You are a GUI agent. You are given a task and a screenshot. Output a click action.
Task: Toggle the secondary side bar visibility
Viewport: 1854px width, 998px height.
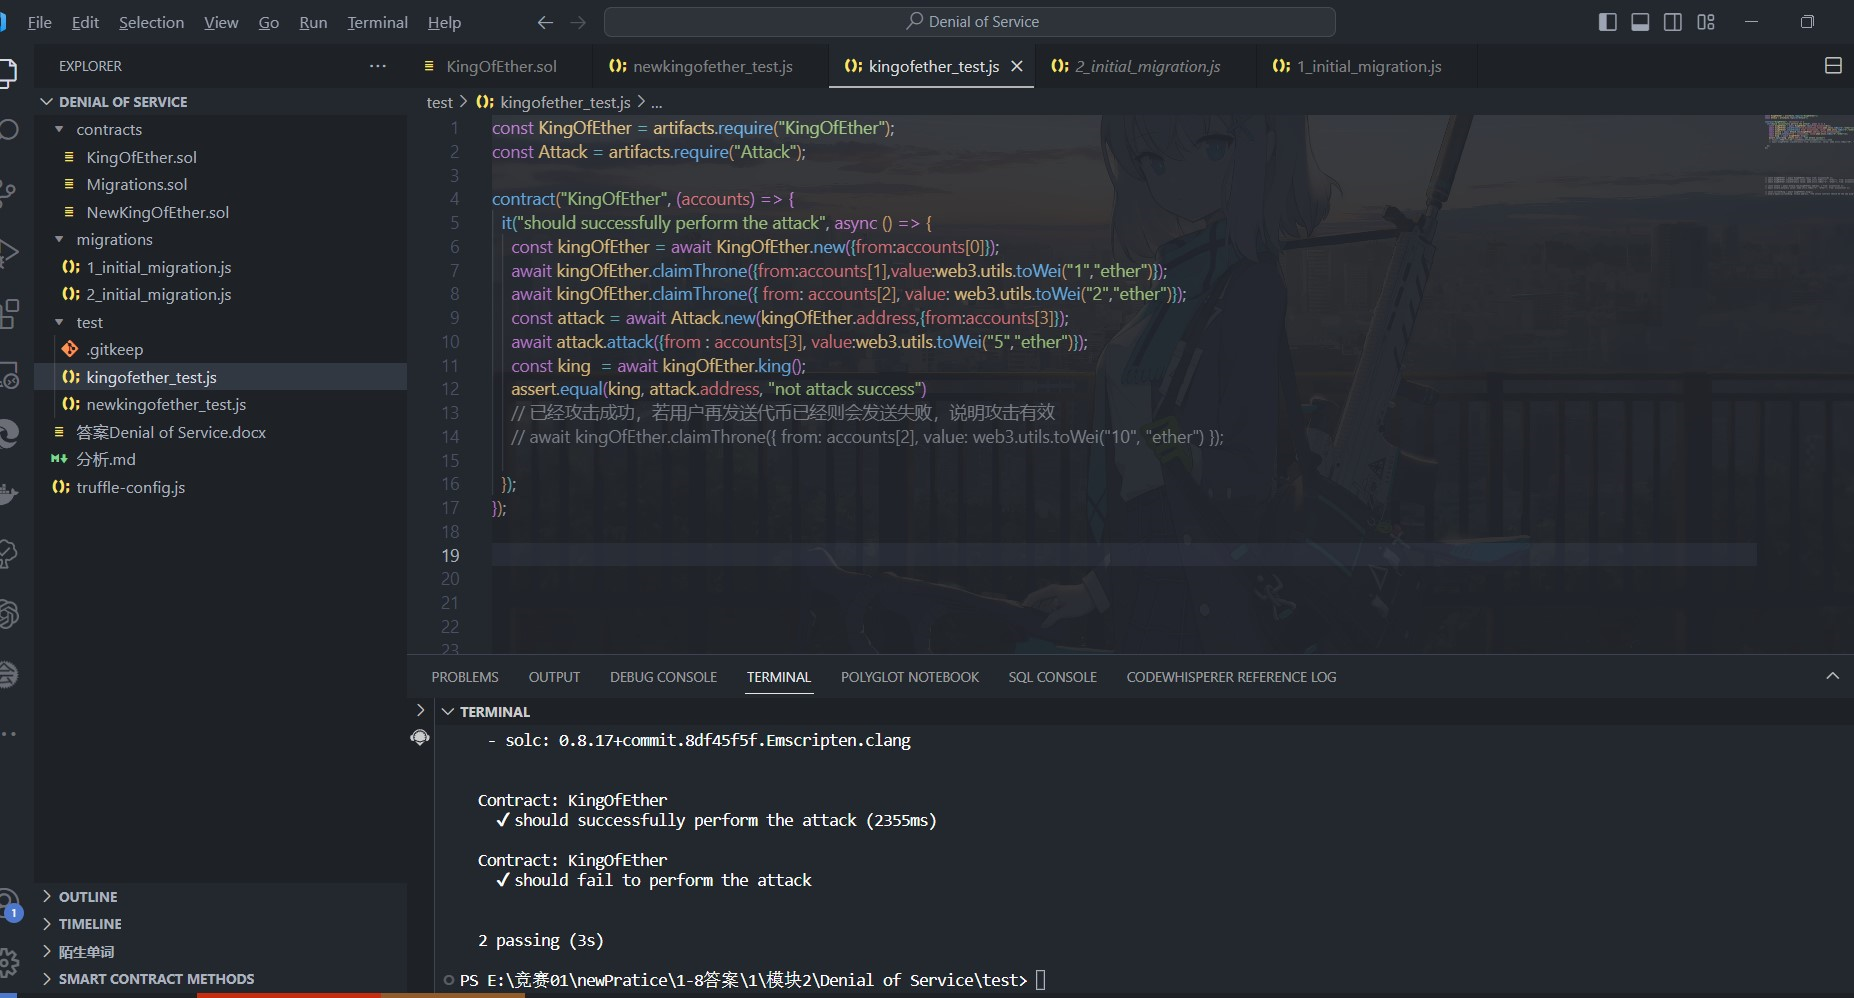[1673, 22]
